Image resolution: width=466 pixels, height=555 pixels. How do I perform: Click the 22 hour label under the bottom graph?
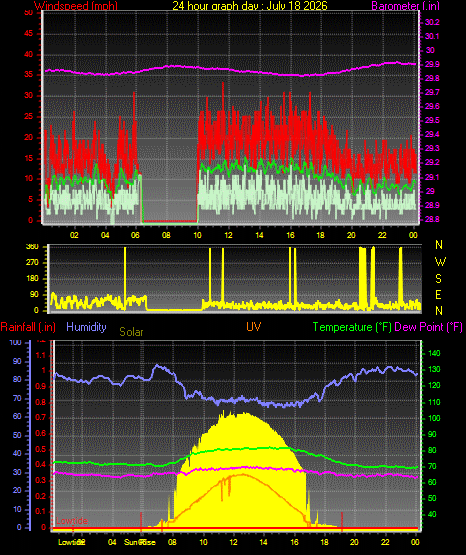[385, 542]
